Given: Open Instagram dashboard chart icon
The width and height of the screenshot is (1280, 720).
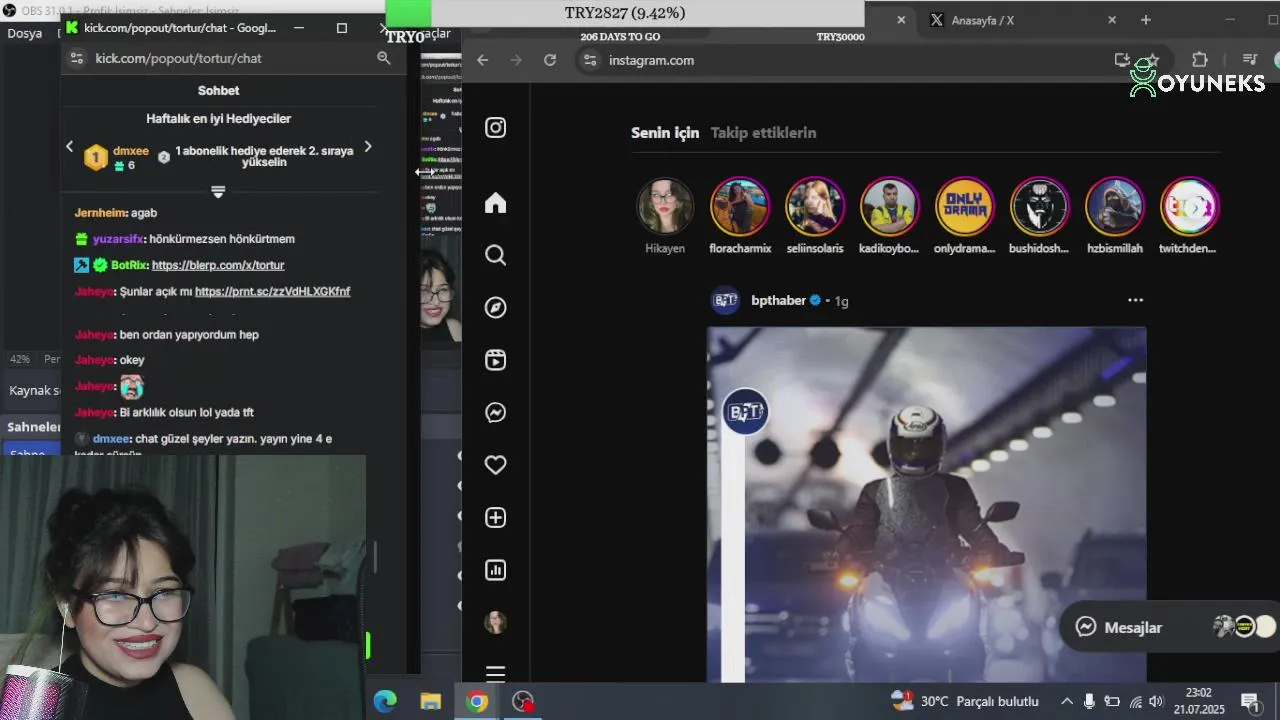Looking at the screenshot, I should pos(495,570).
